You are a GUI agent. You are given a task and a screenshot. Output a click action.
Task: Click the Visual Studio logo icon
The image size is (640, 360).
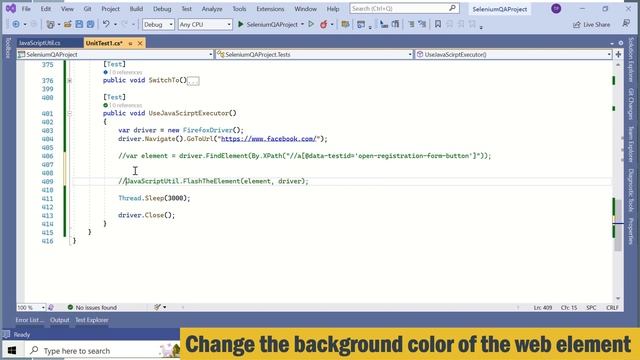point(11,8)
